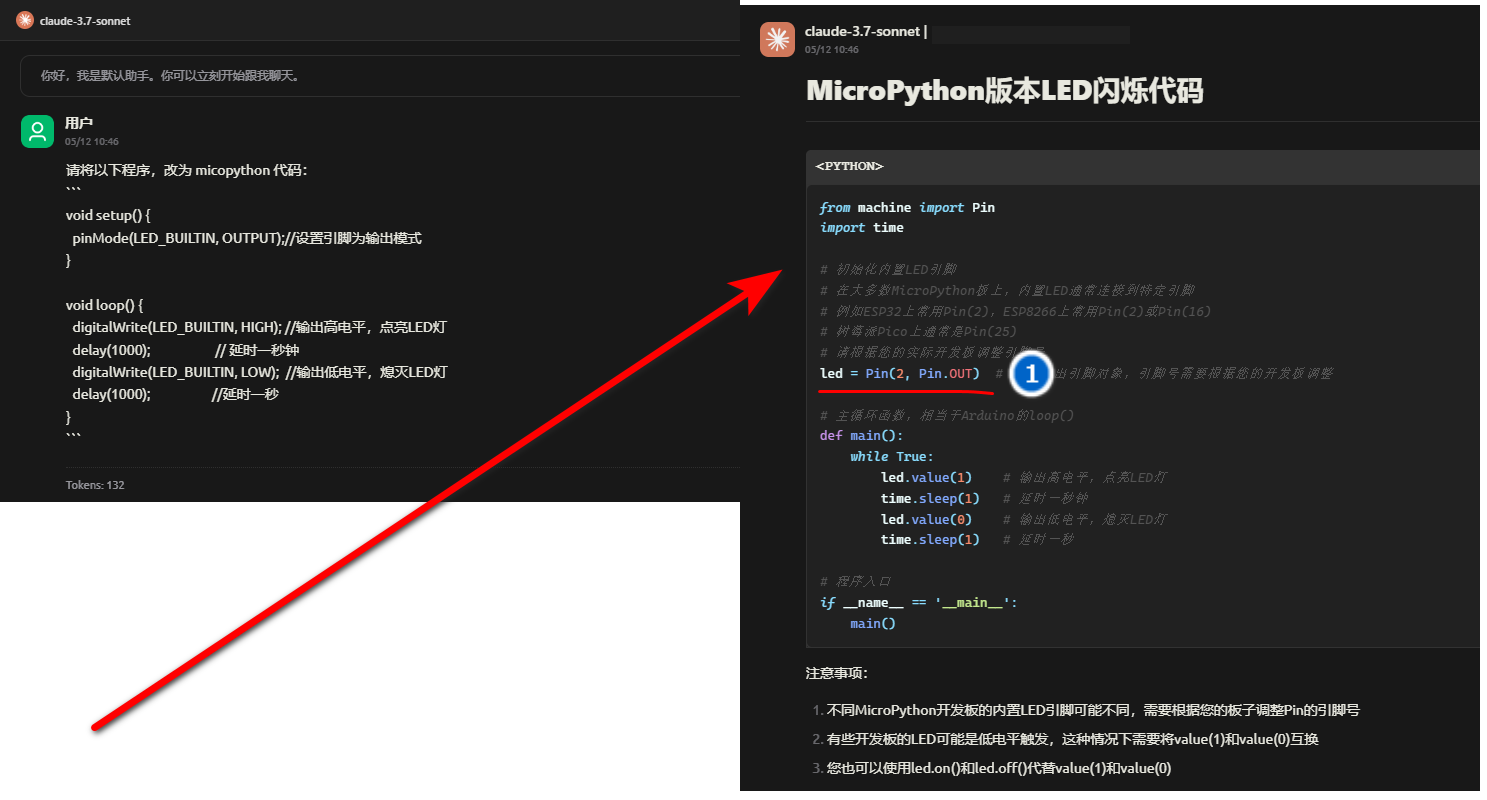Open the claude-3.7-sonnet title in the left header
The height and width of the screenshot is (800, 1487).
coord(85,21)
